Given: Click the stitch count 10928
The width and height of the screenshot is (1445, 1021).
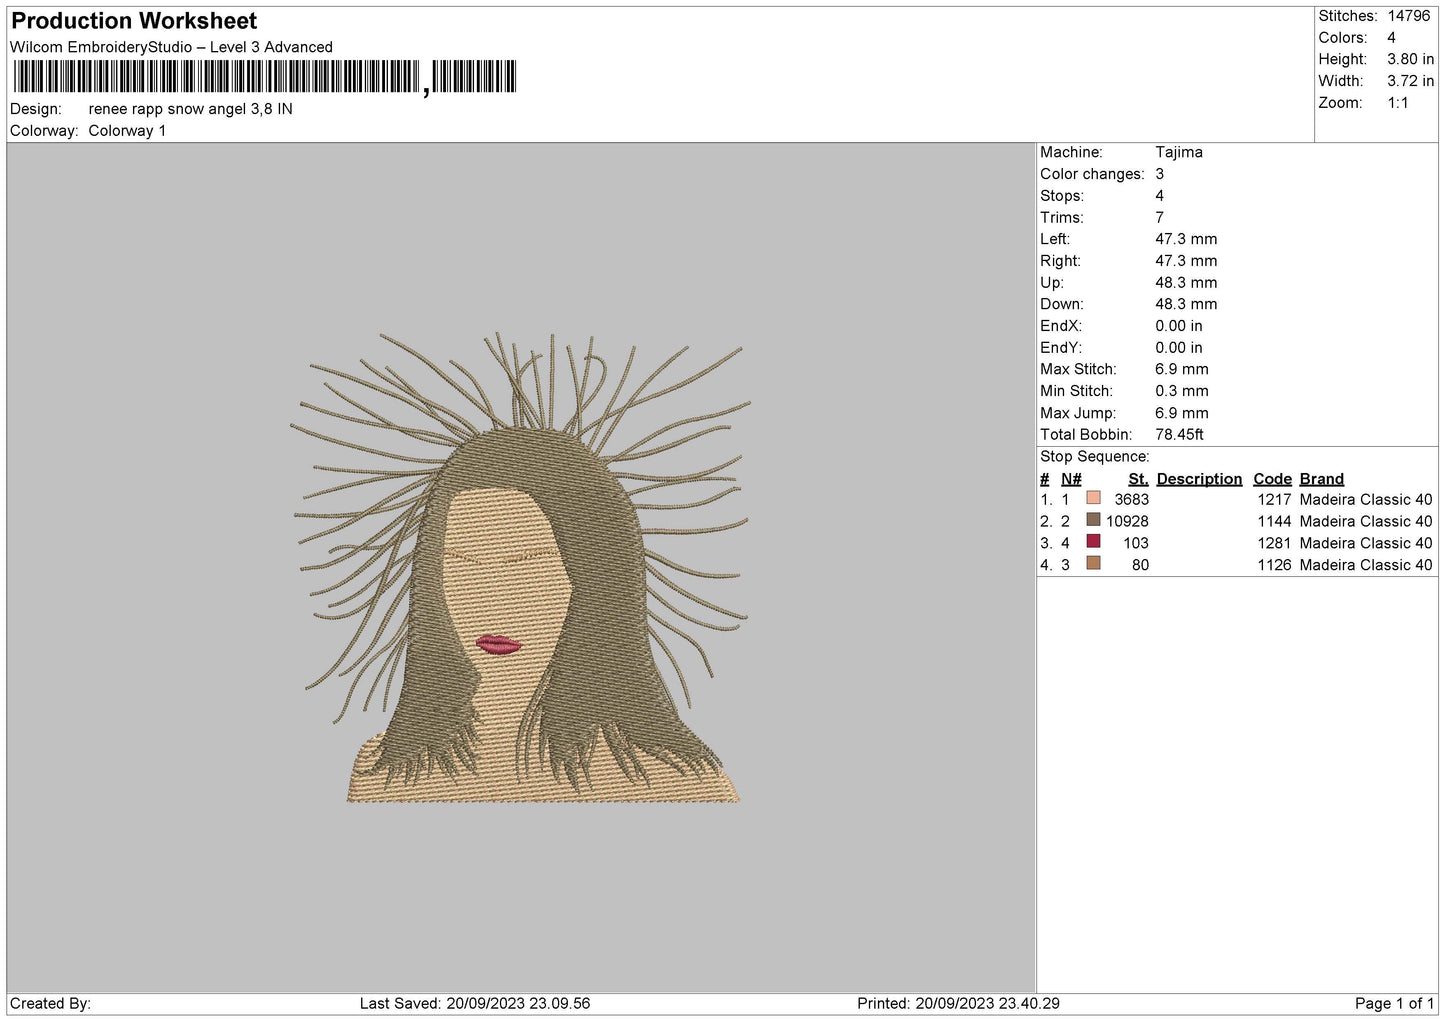Looking at the screenshot, I should 1128,522.
